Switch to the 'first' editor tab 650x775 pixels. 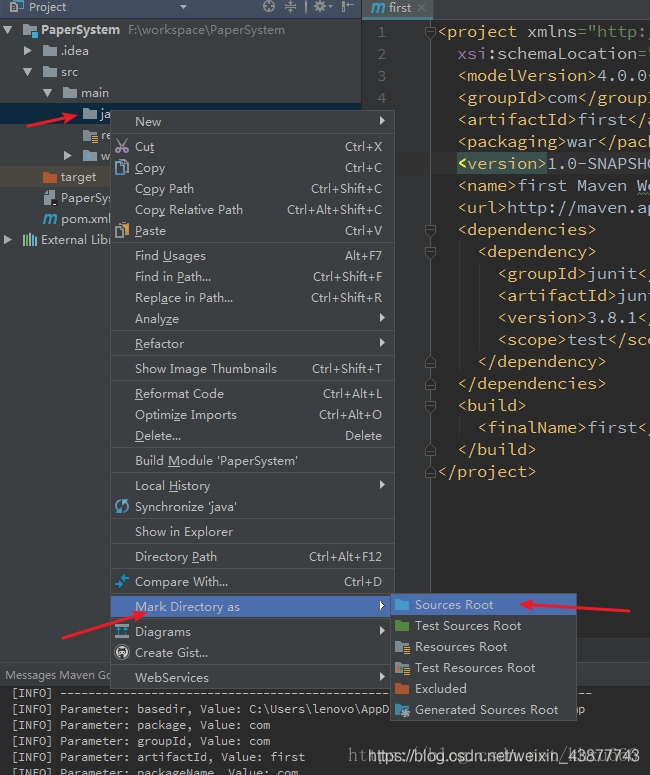pyautogui.click(x=397, y=8)
